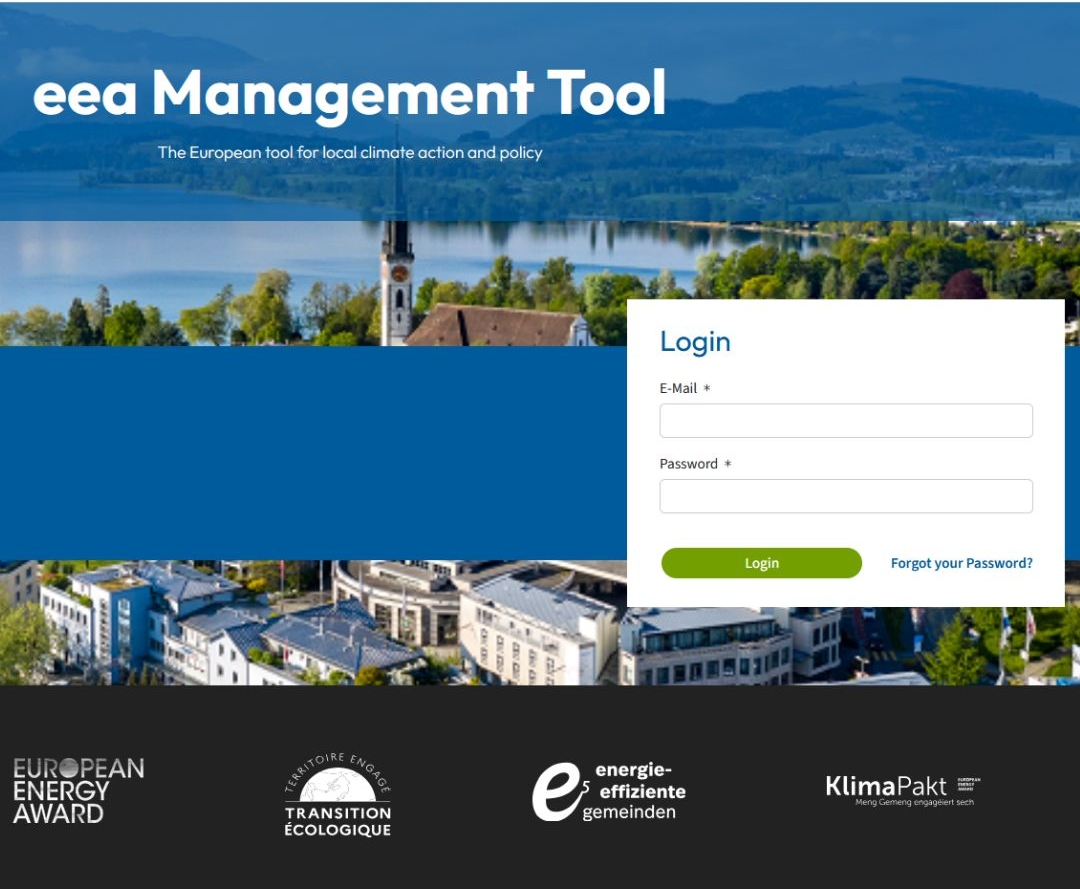Click the Transition Écologique logo text
The image size is (1080, 889).
[337, 821]
